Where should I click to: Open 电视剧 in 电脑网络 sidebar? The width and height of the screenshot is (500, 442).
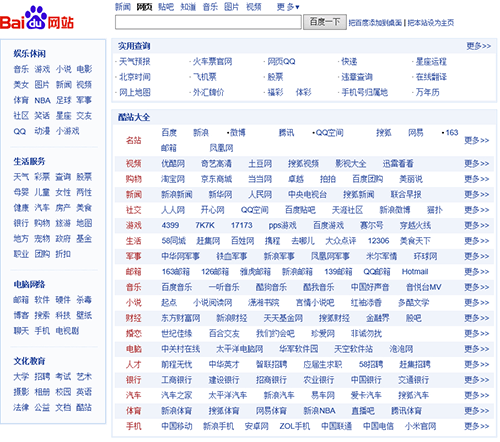click(x=67, y=331)
